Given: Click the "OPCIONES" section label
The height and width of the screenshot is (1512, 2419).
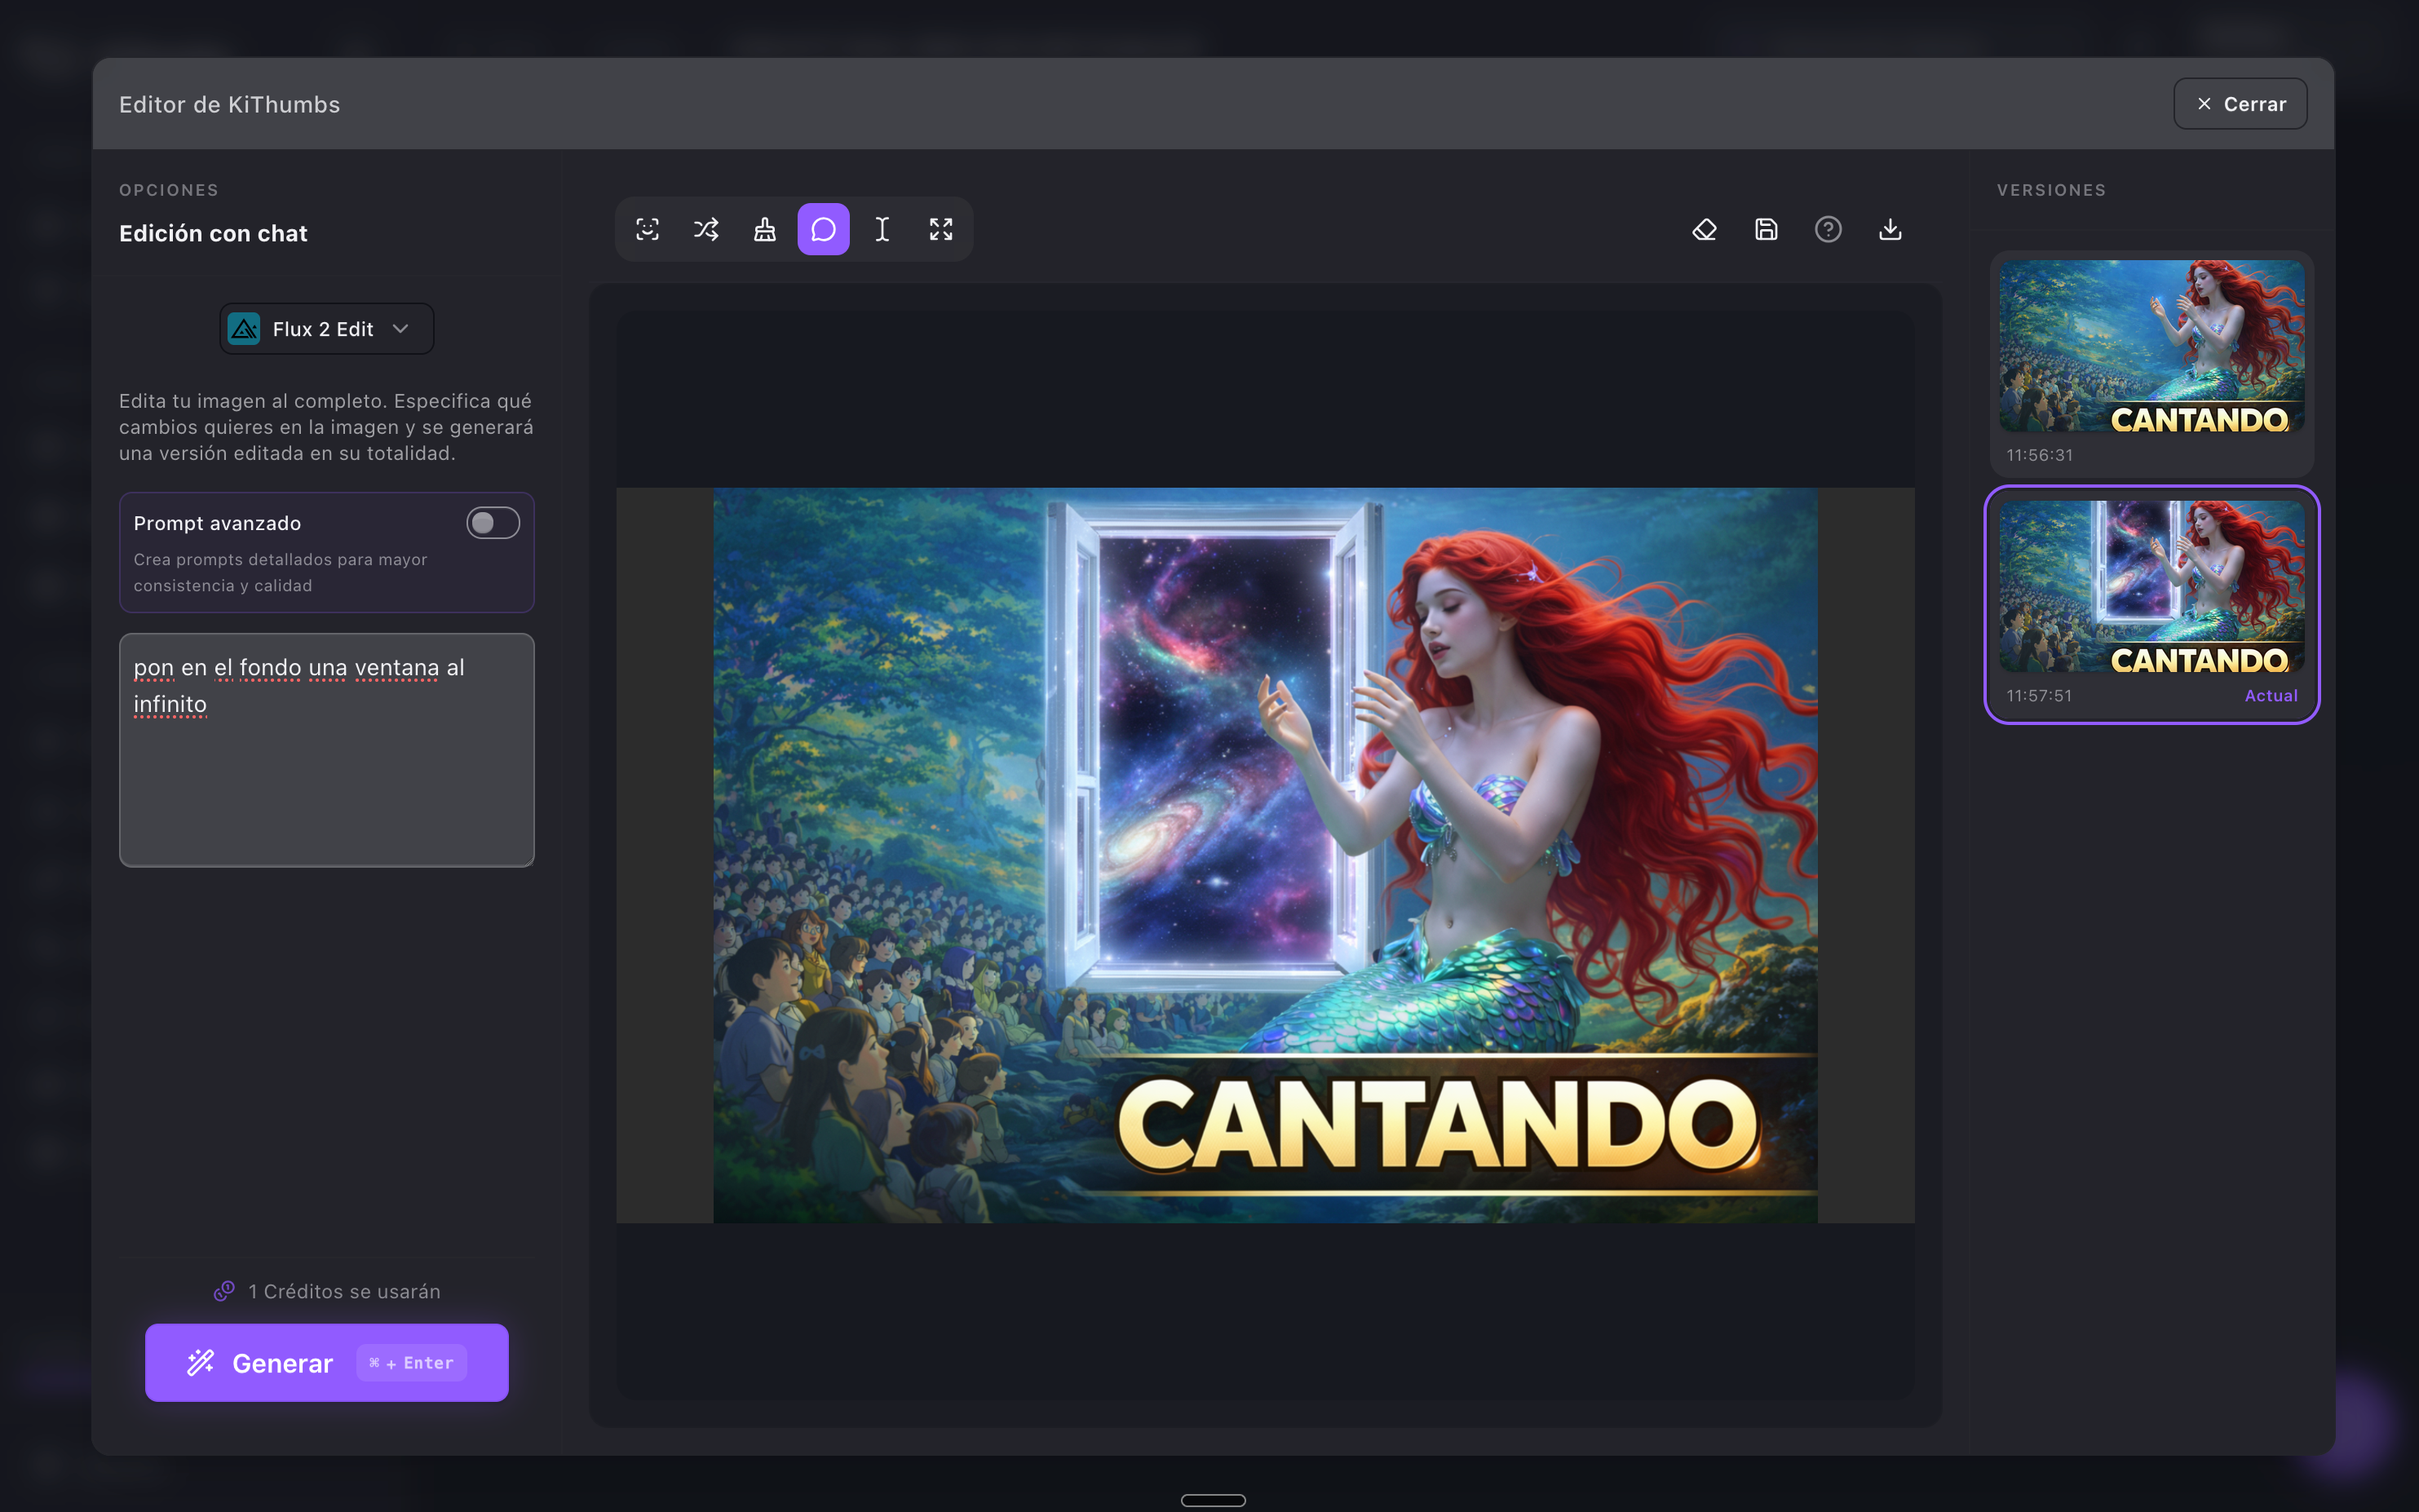Looking at the screenshot, I should [169, 190].
